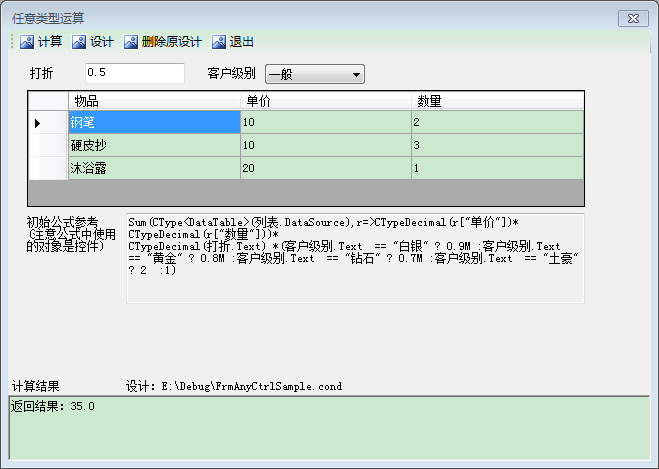Click the 单价 cell of 钢笔 row
659x469 pixels.
[325, 122]
